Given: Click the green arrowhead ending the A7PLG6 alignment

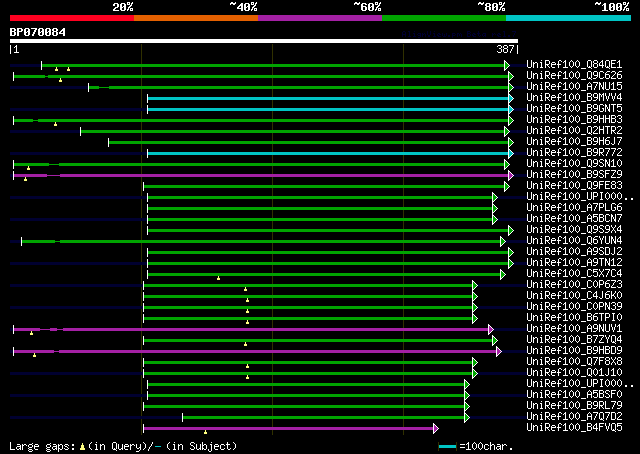Looking at the screenshot, I should pyautogui.click(x=495, y=209).
